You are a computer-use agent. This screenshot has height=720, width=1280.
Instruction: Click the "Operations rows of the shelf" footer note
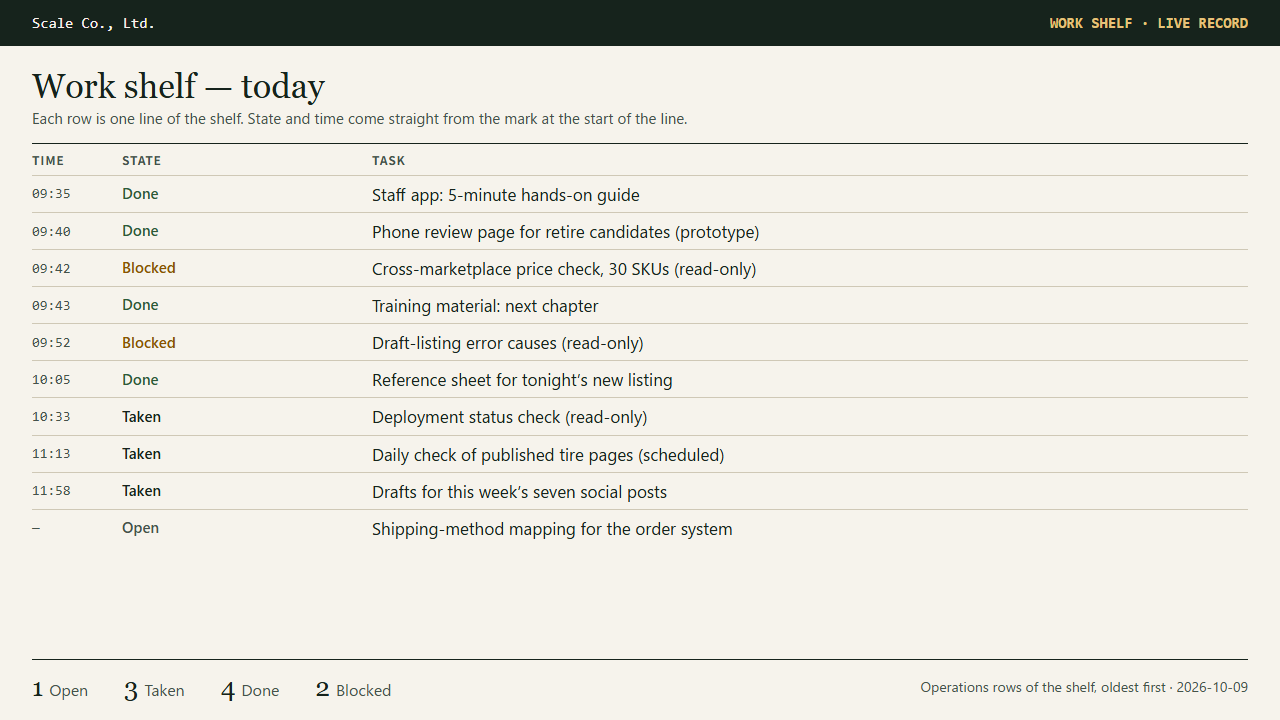pos(1084,687)
